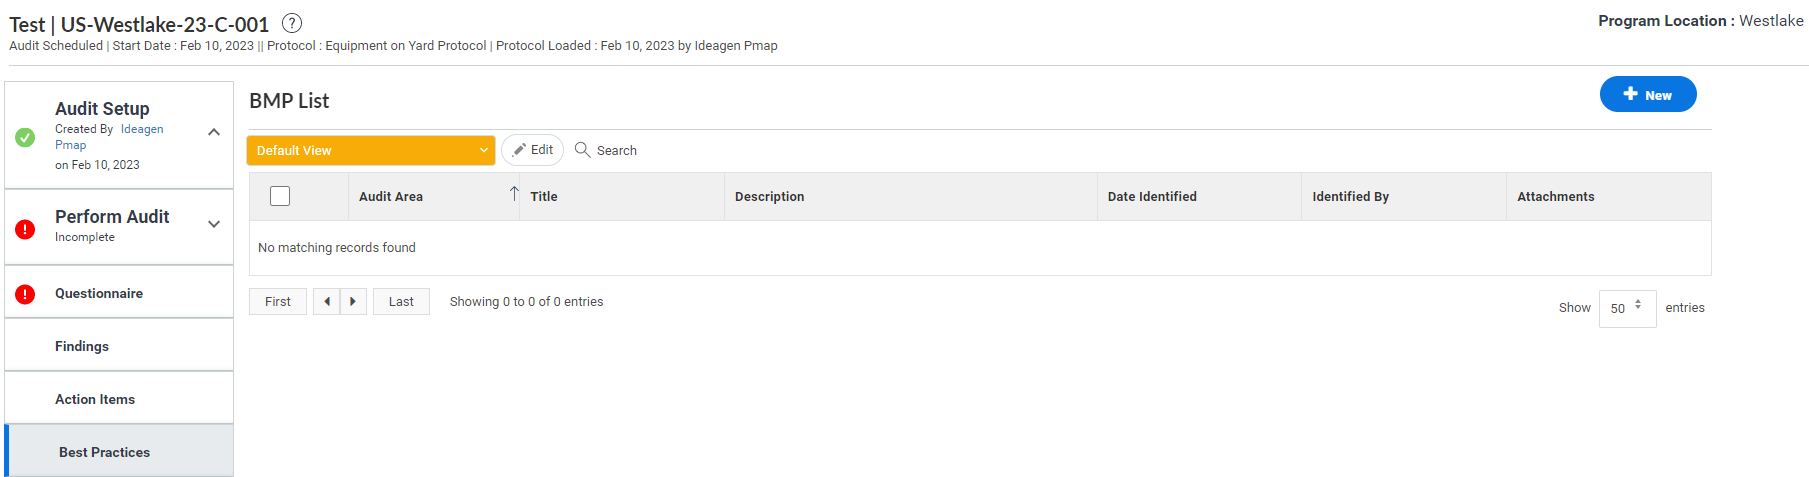The width and height of the screenshot is (1809, 477).
Task: Expand the Perform Audit section chevron
Action: tap(214, 224)
